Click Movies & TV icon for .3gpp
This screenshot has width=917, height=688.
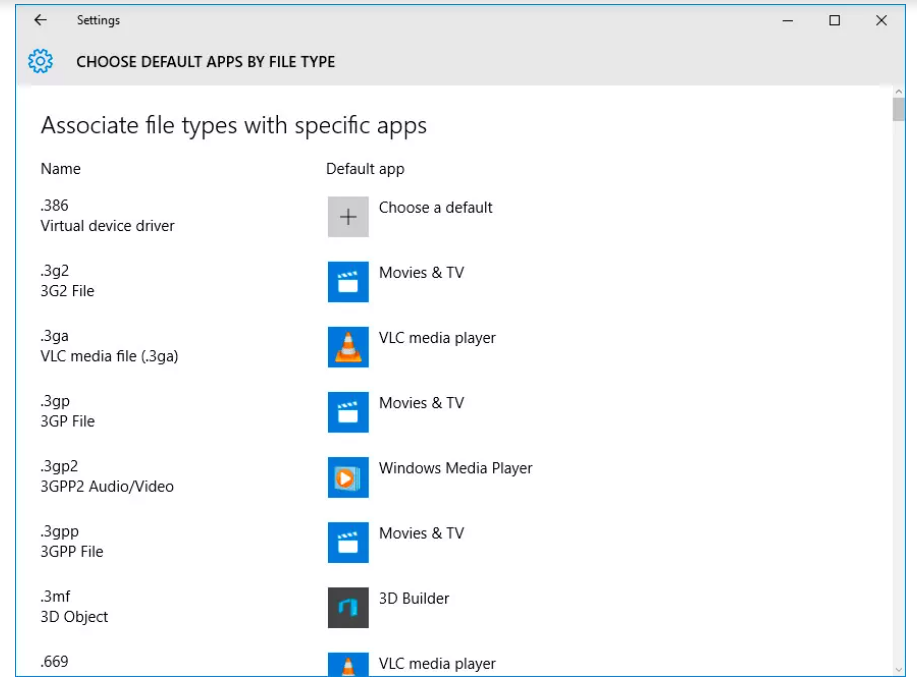348,542
